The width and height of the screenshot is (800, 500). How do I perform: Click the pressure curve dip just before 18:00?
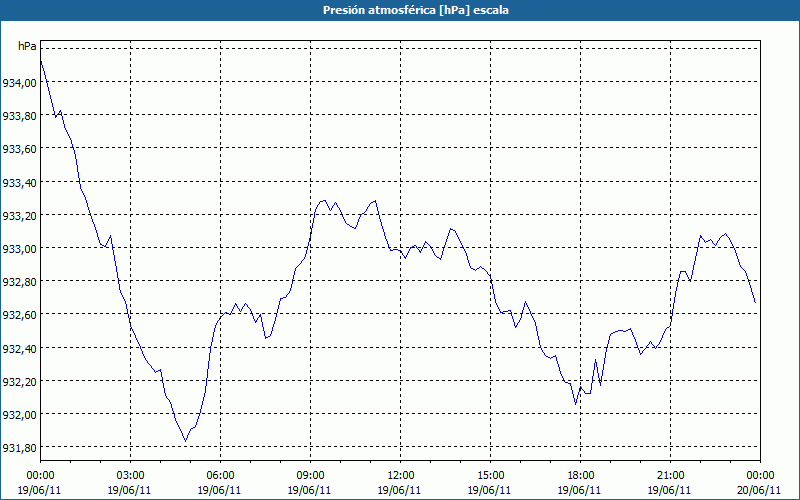point(576,404)
